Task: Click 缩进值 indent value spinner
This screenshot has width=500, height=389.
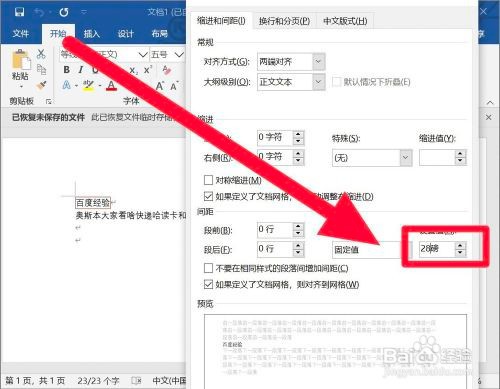Action: pyautogui.click(x=460, y=157)
